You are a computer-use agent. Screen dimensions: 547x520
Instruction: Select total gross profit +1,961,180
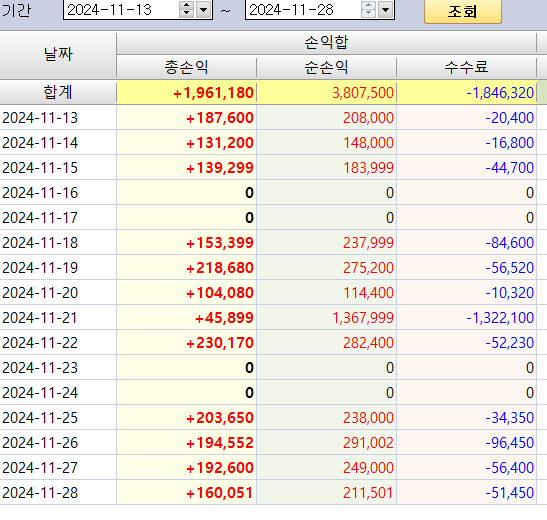[x=187, y=92]
